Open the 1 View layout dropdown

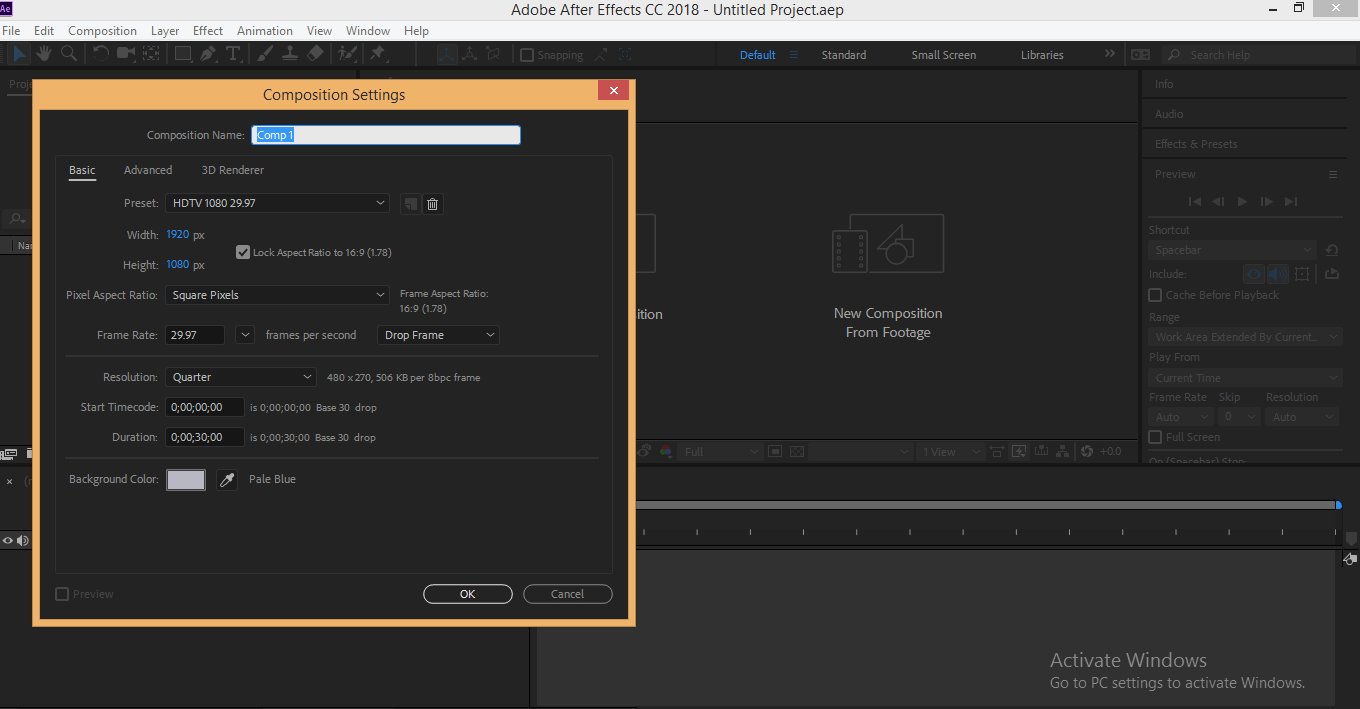click(950, 452)
